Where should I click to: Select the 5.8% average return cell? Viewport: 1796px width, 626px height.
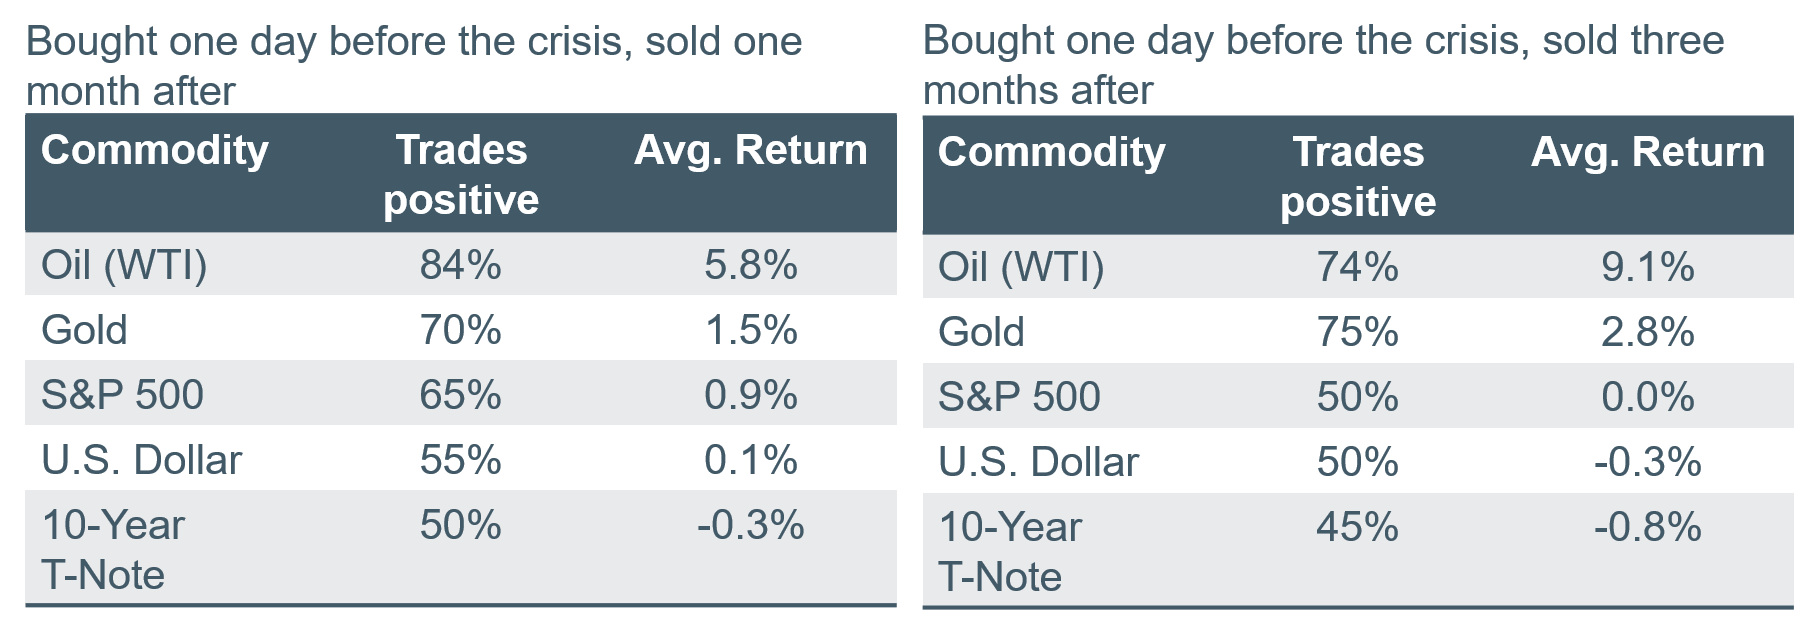751,265
